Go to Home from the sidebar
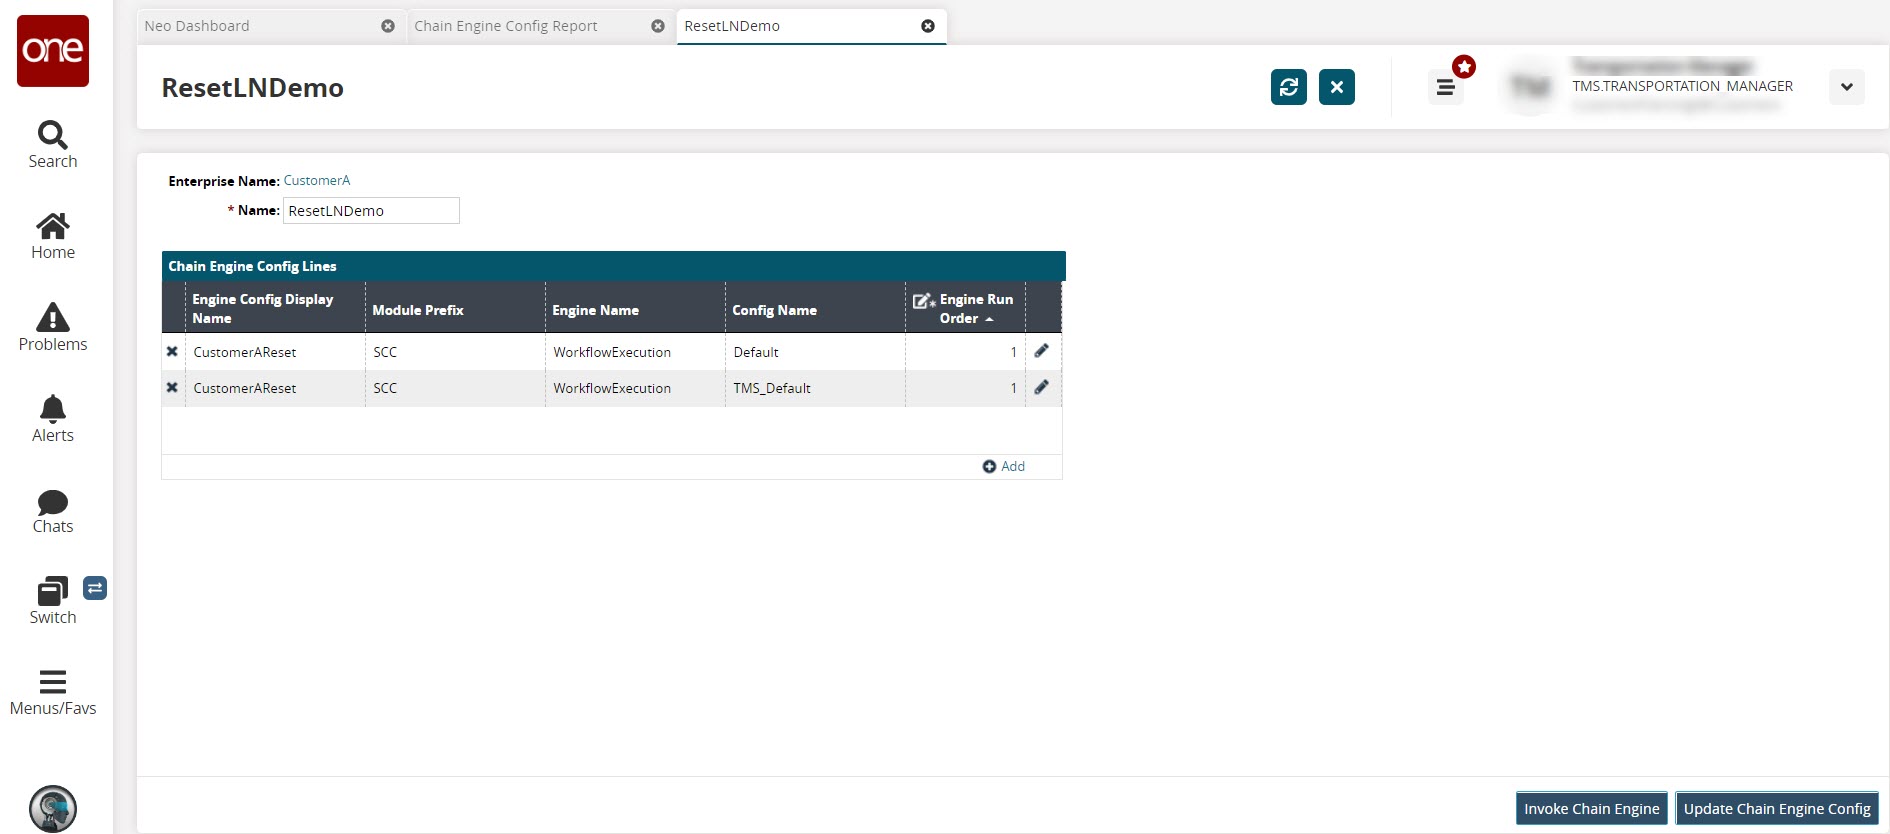Image resolution: width=1890 pixels, height=834 pixels. tap(53, 236)
